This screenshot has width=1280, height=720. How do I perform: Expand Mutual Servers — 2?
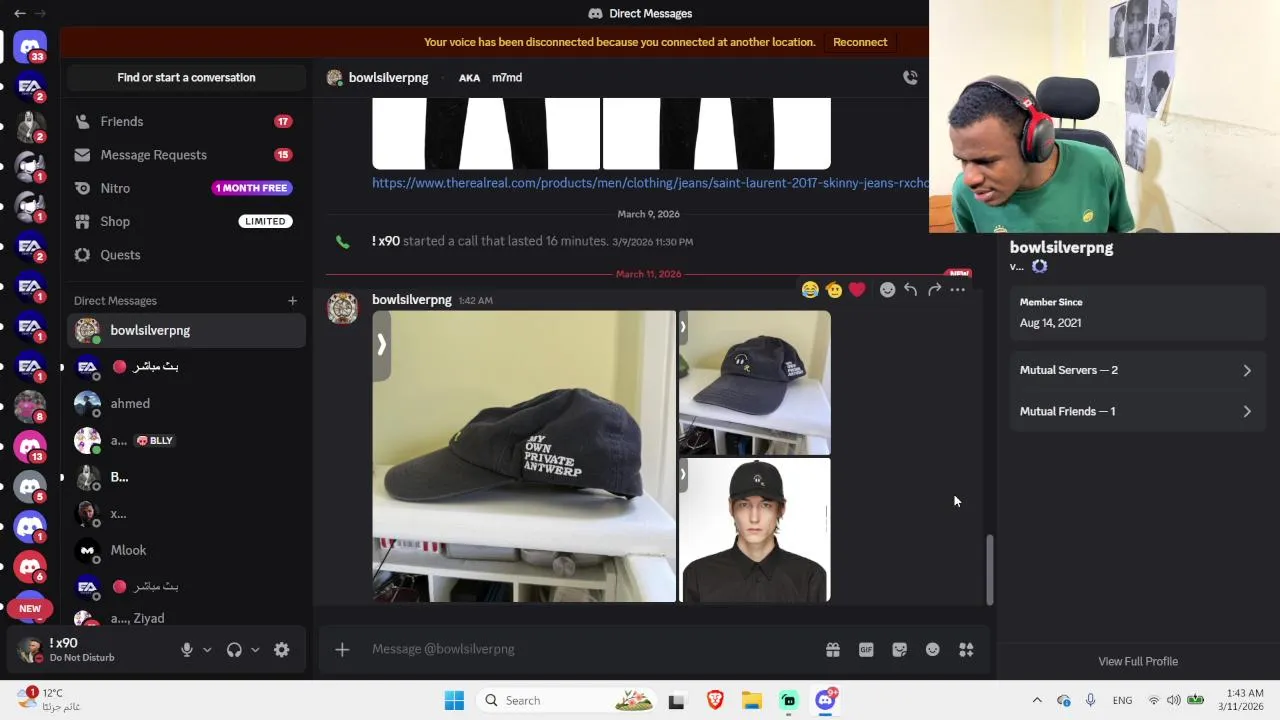[1136, 370]
